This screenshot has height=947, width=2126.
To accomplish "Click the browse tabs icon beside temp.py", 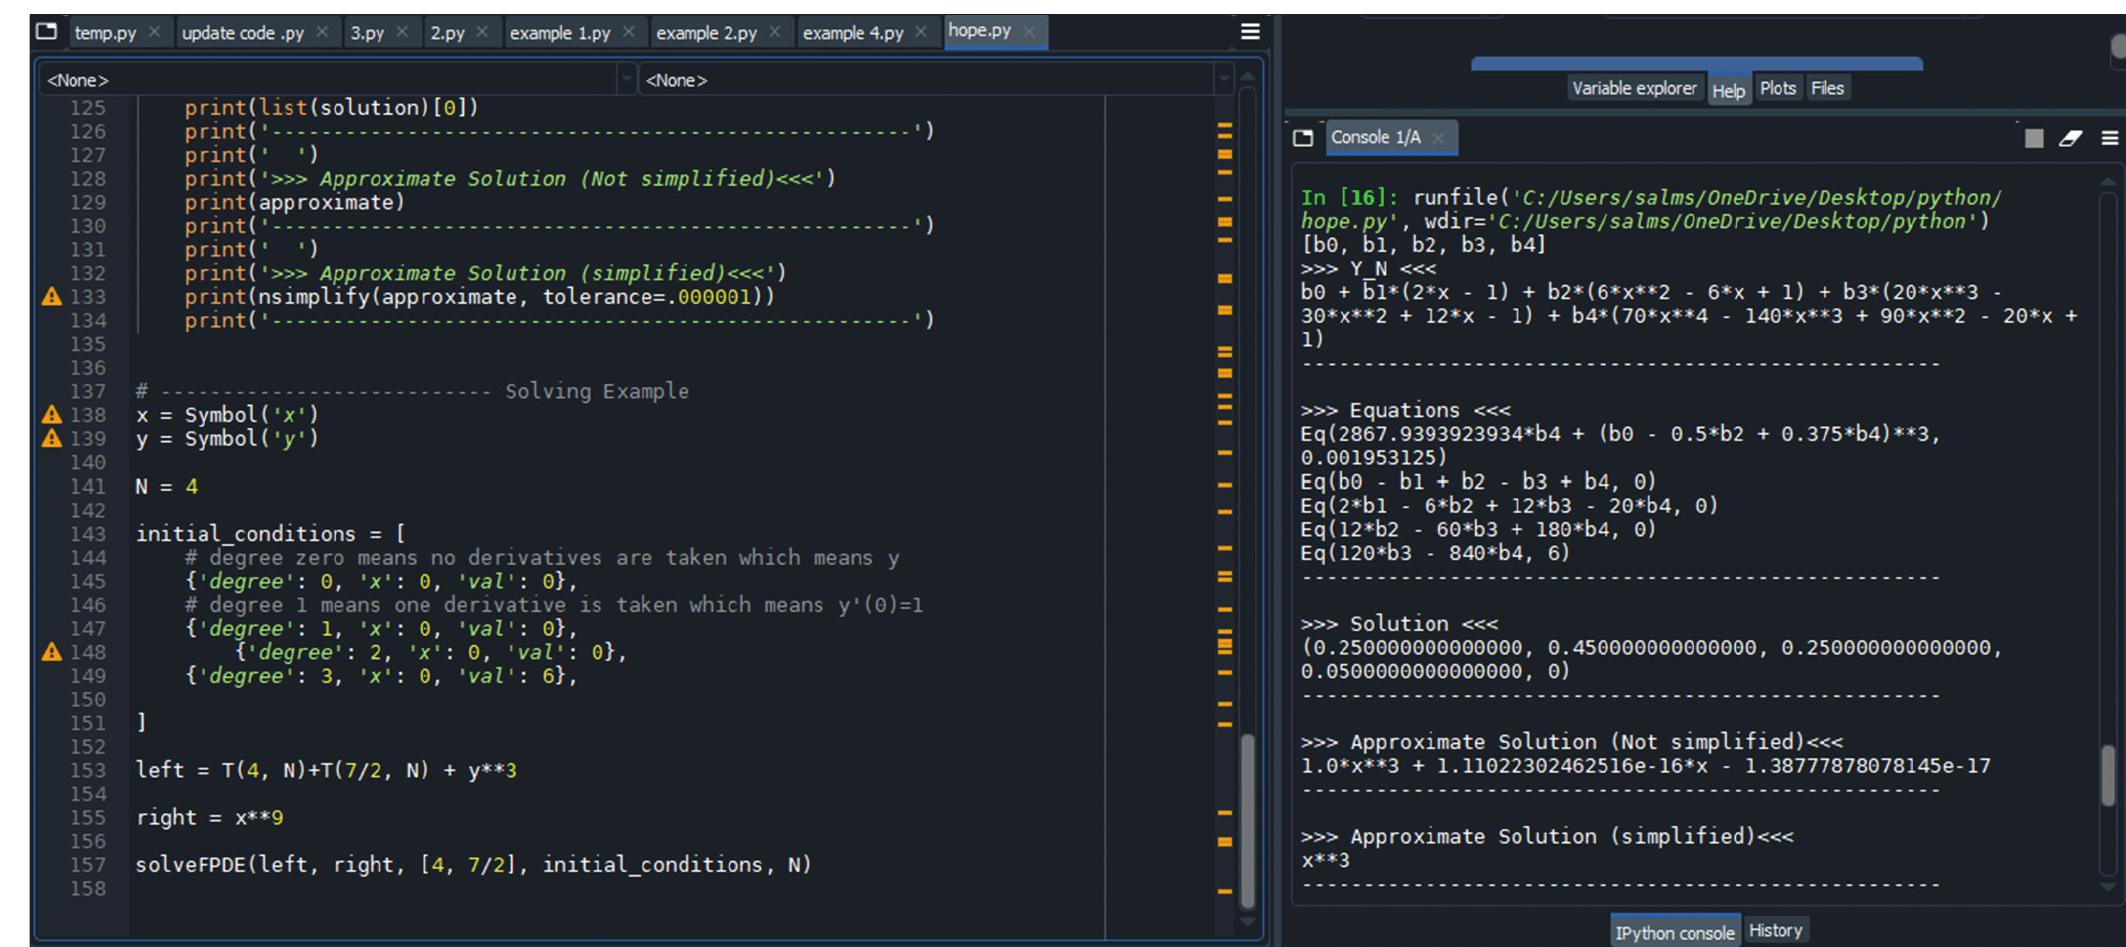I will coord(46,32).
